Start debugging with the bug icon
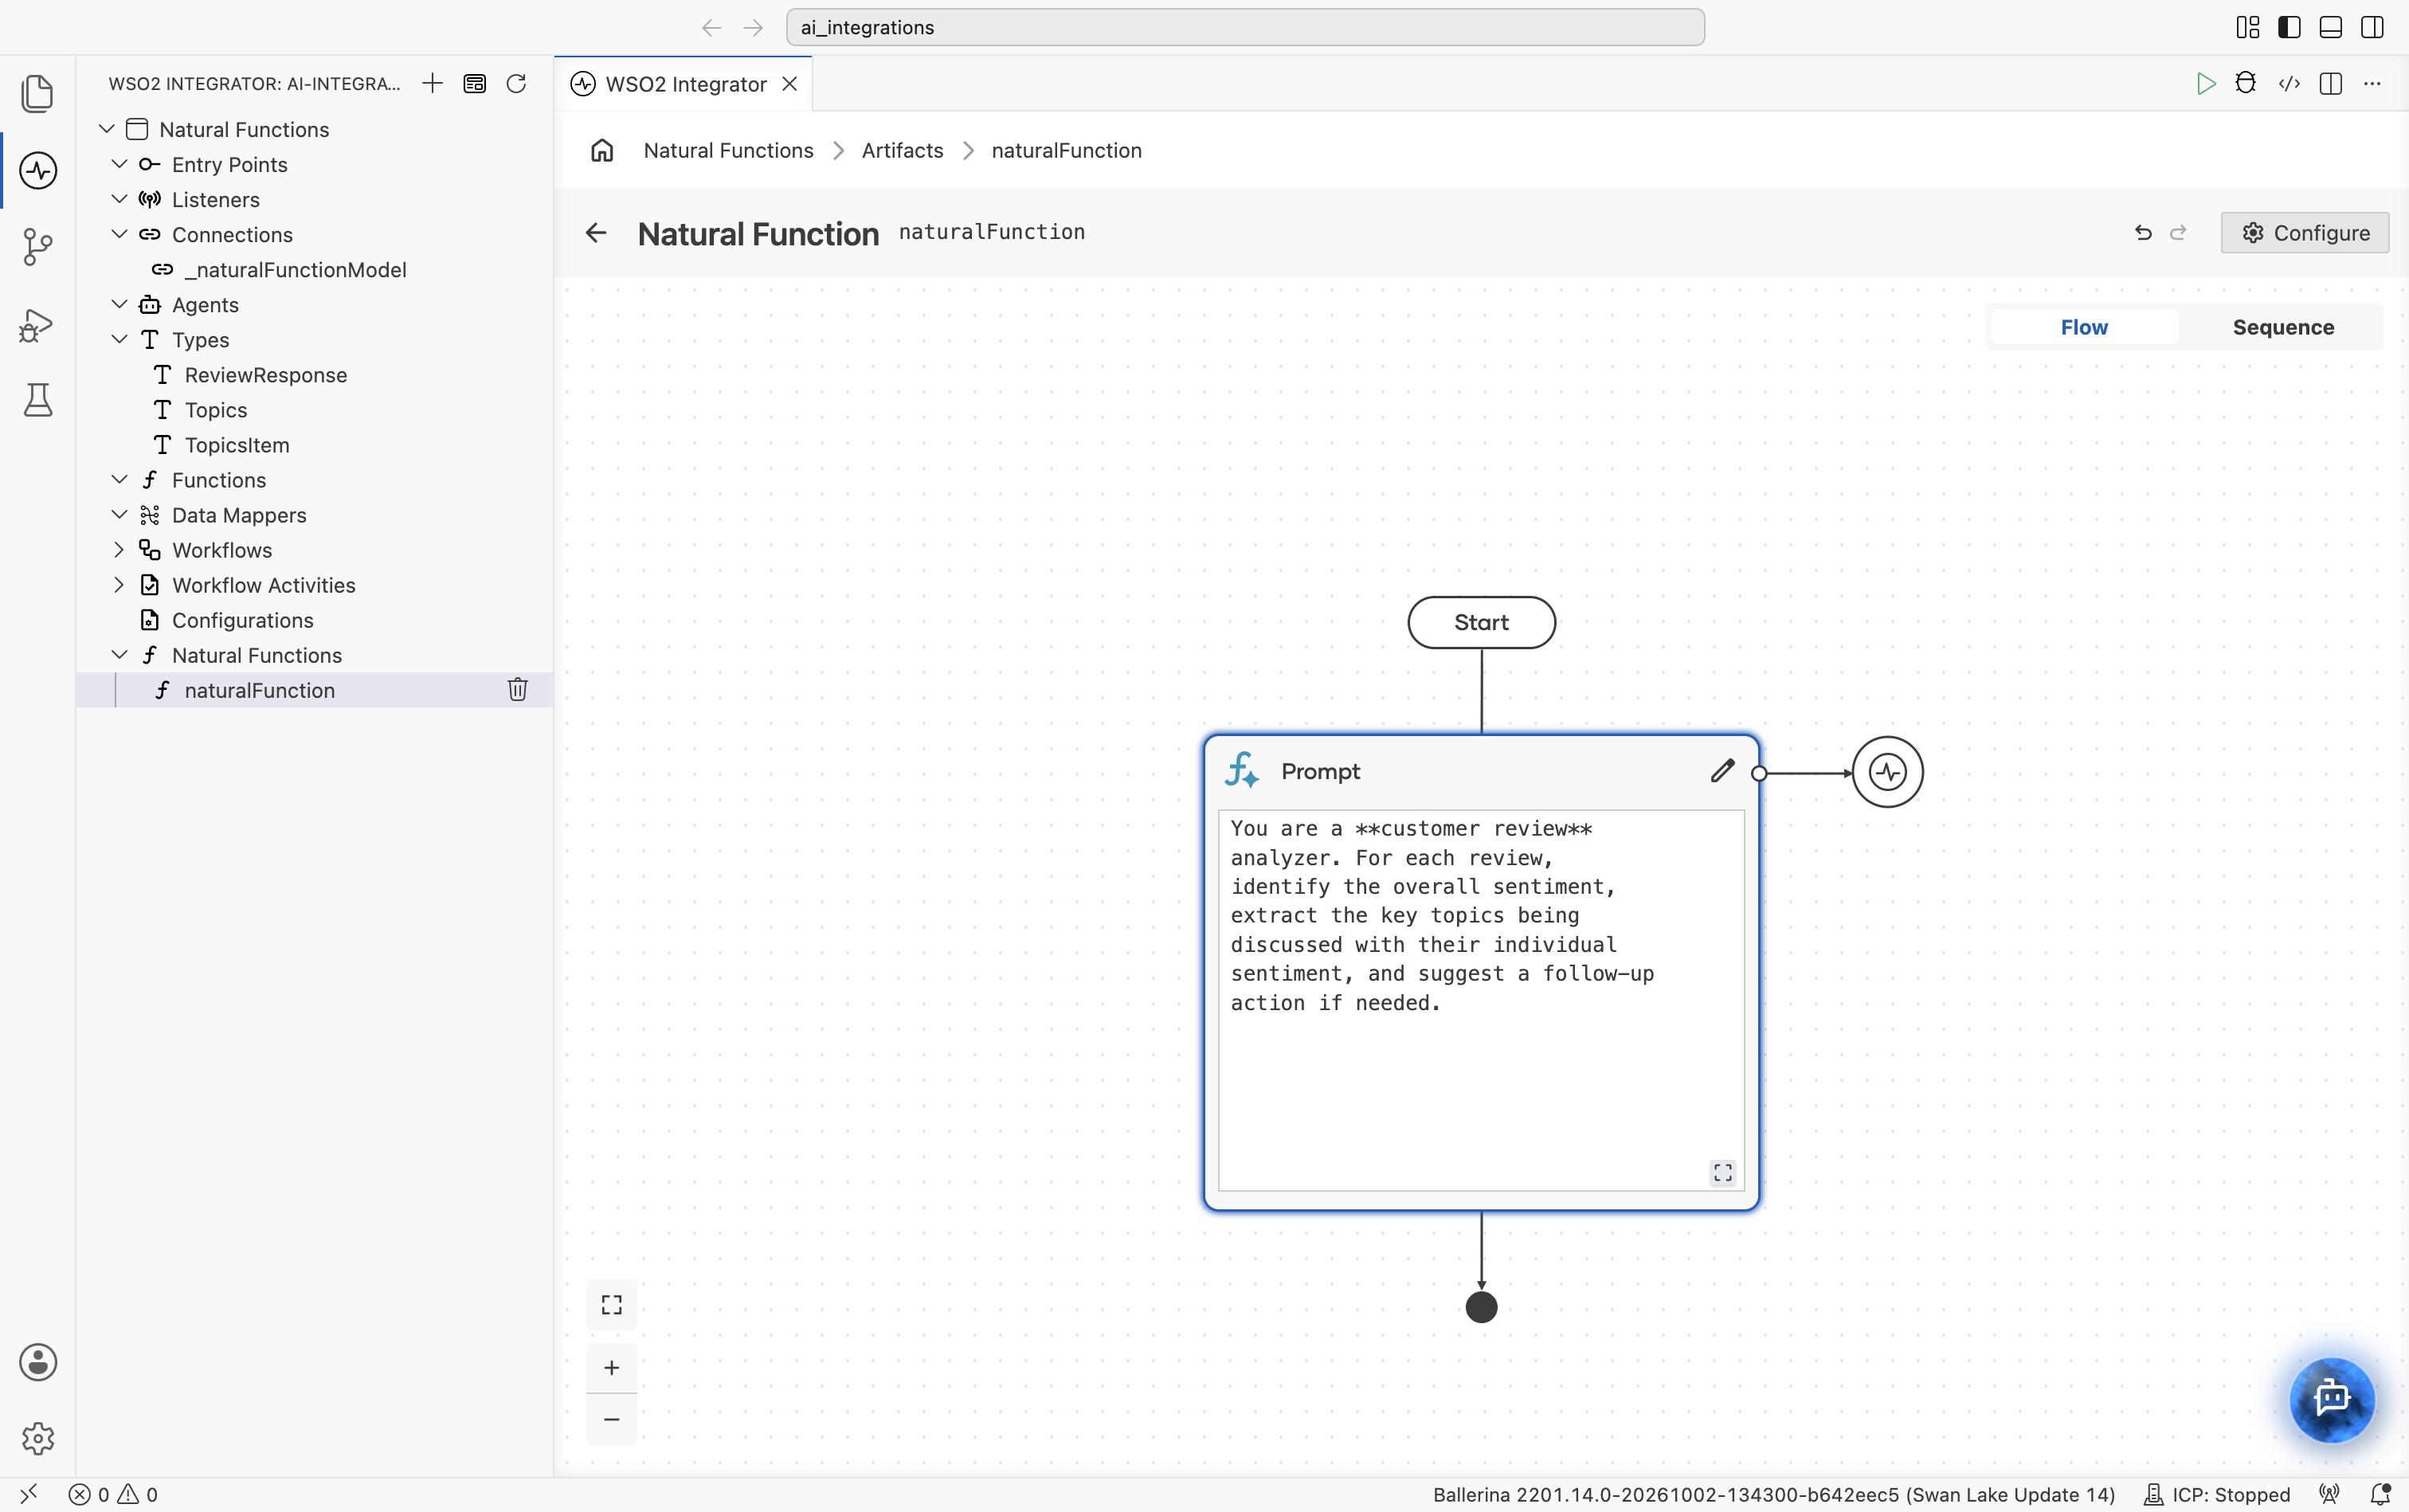The image size is (2409, 1512). click(2246, 83)
